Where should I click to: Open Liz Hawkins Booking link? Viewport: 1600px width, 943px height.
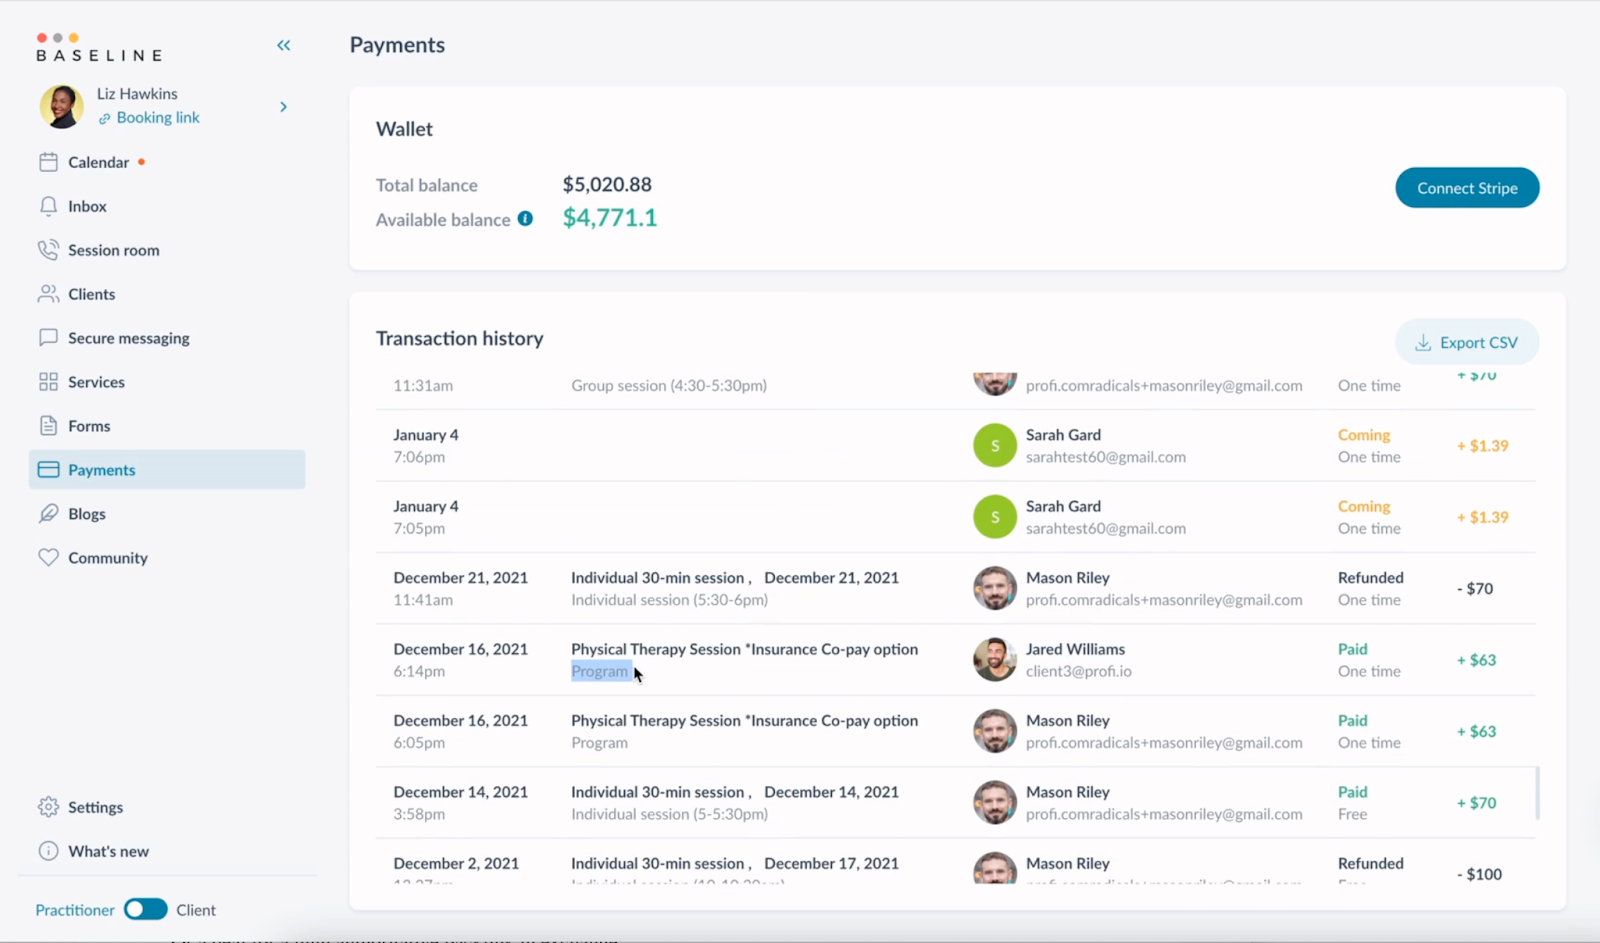pyautogui.click(x=157, y=117)
